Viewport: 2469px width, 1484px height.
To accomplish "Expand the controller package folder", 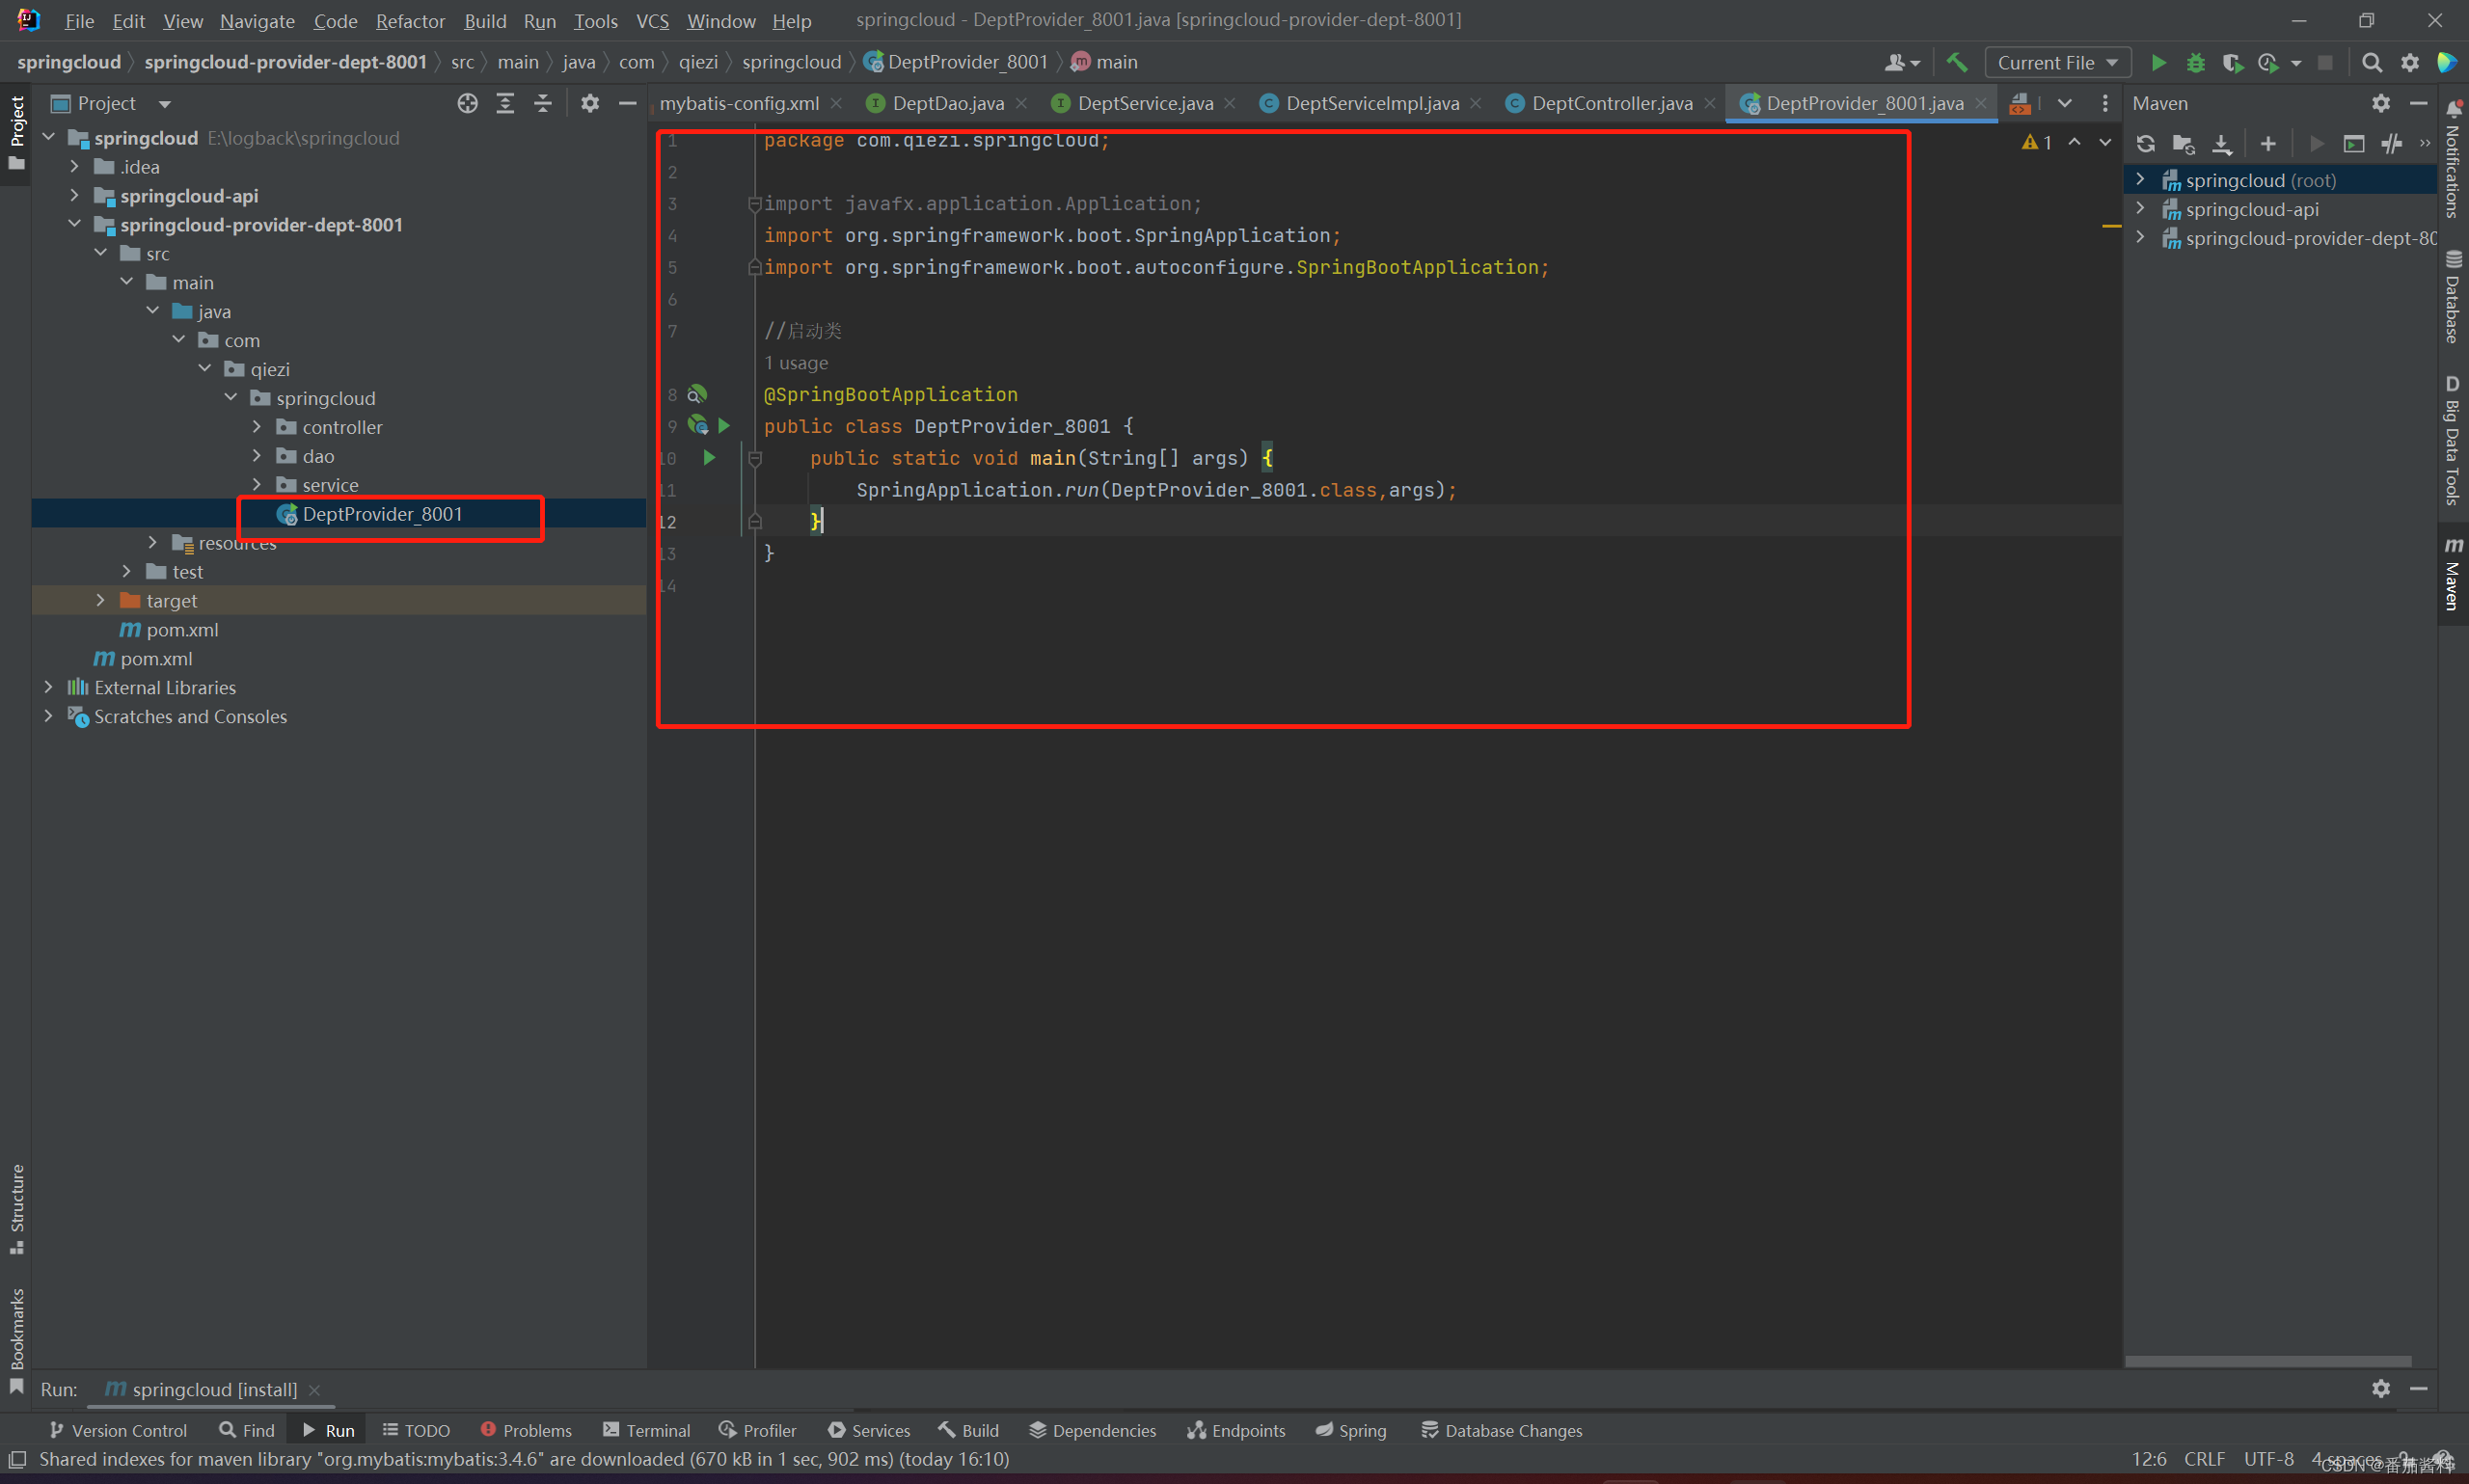I will pos(257,427).
